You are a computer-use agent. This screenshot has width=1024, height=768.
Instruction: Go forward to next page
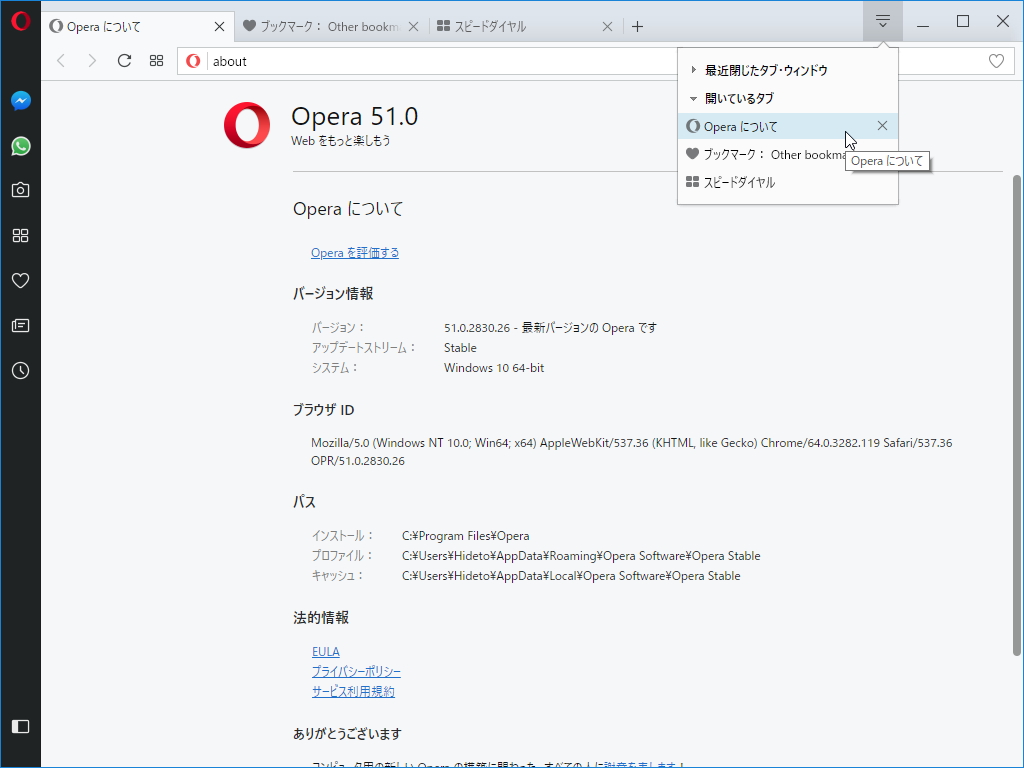coord(92,61)
